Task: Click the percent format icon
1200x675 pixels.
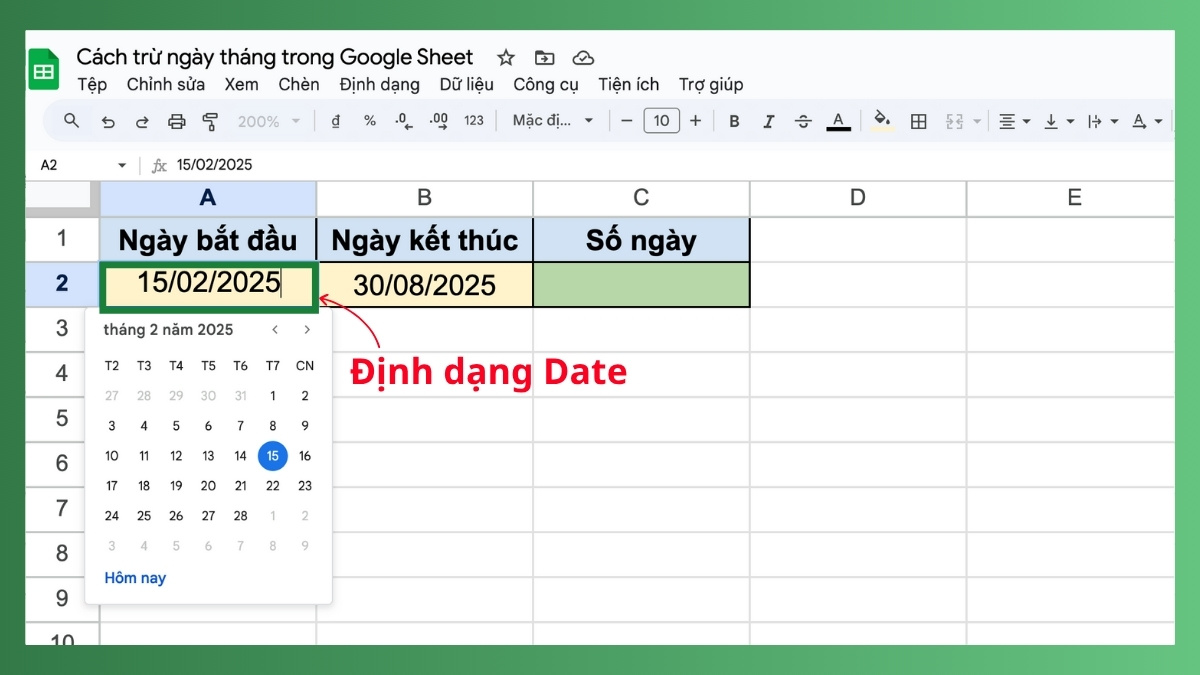Action: pos(369,120)
